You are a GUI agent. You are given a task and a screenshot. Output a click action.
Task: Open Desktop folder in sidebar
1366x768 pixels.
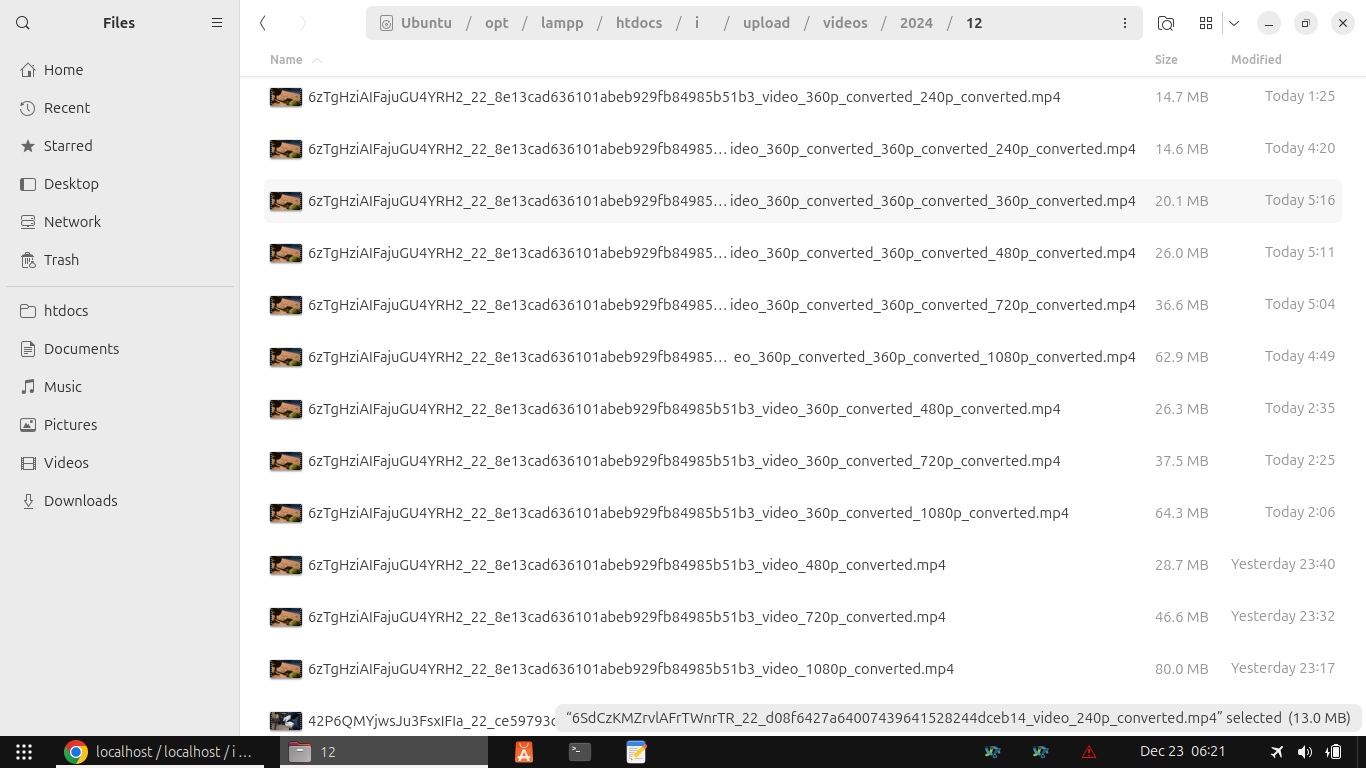point(120,184)
